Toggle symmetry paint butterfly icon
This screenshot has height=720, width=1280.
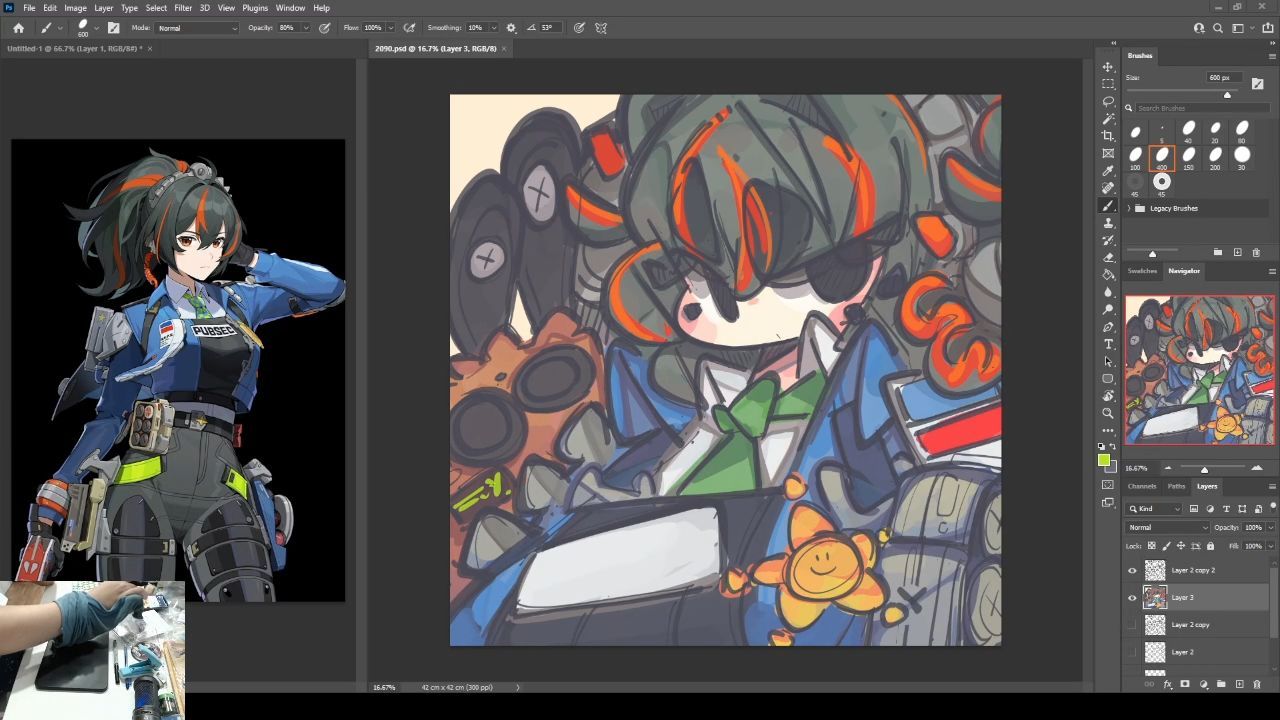tap(601, 28)
